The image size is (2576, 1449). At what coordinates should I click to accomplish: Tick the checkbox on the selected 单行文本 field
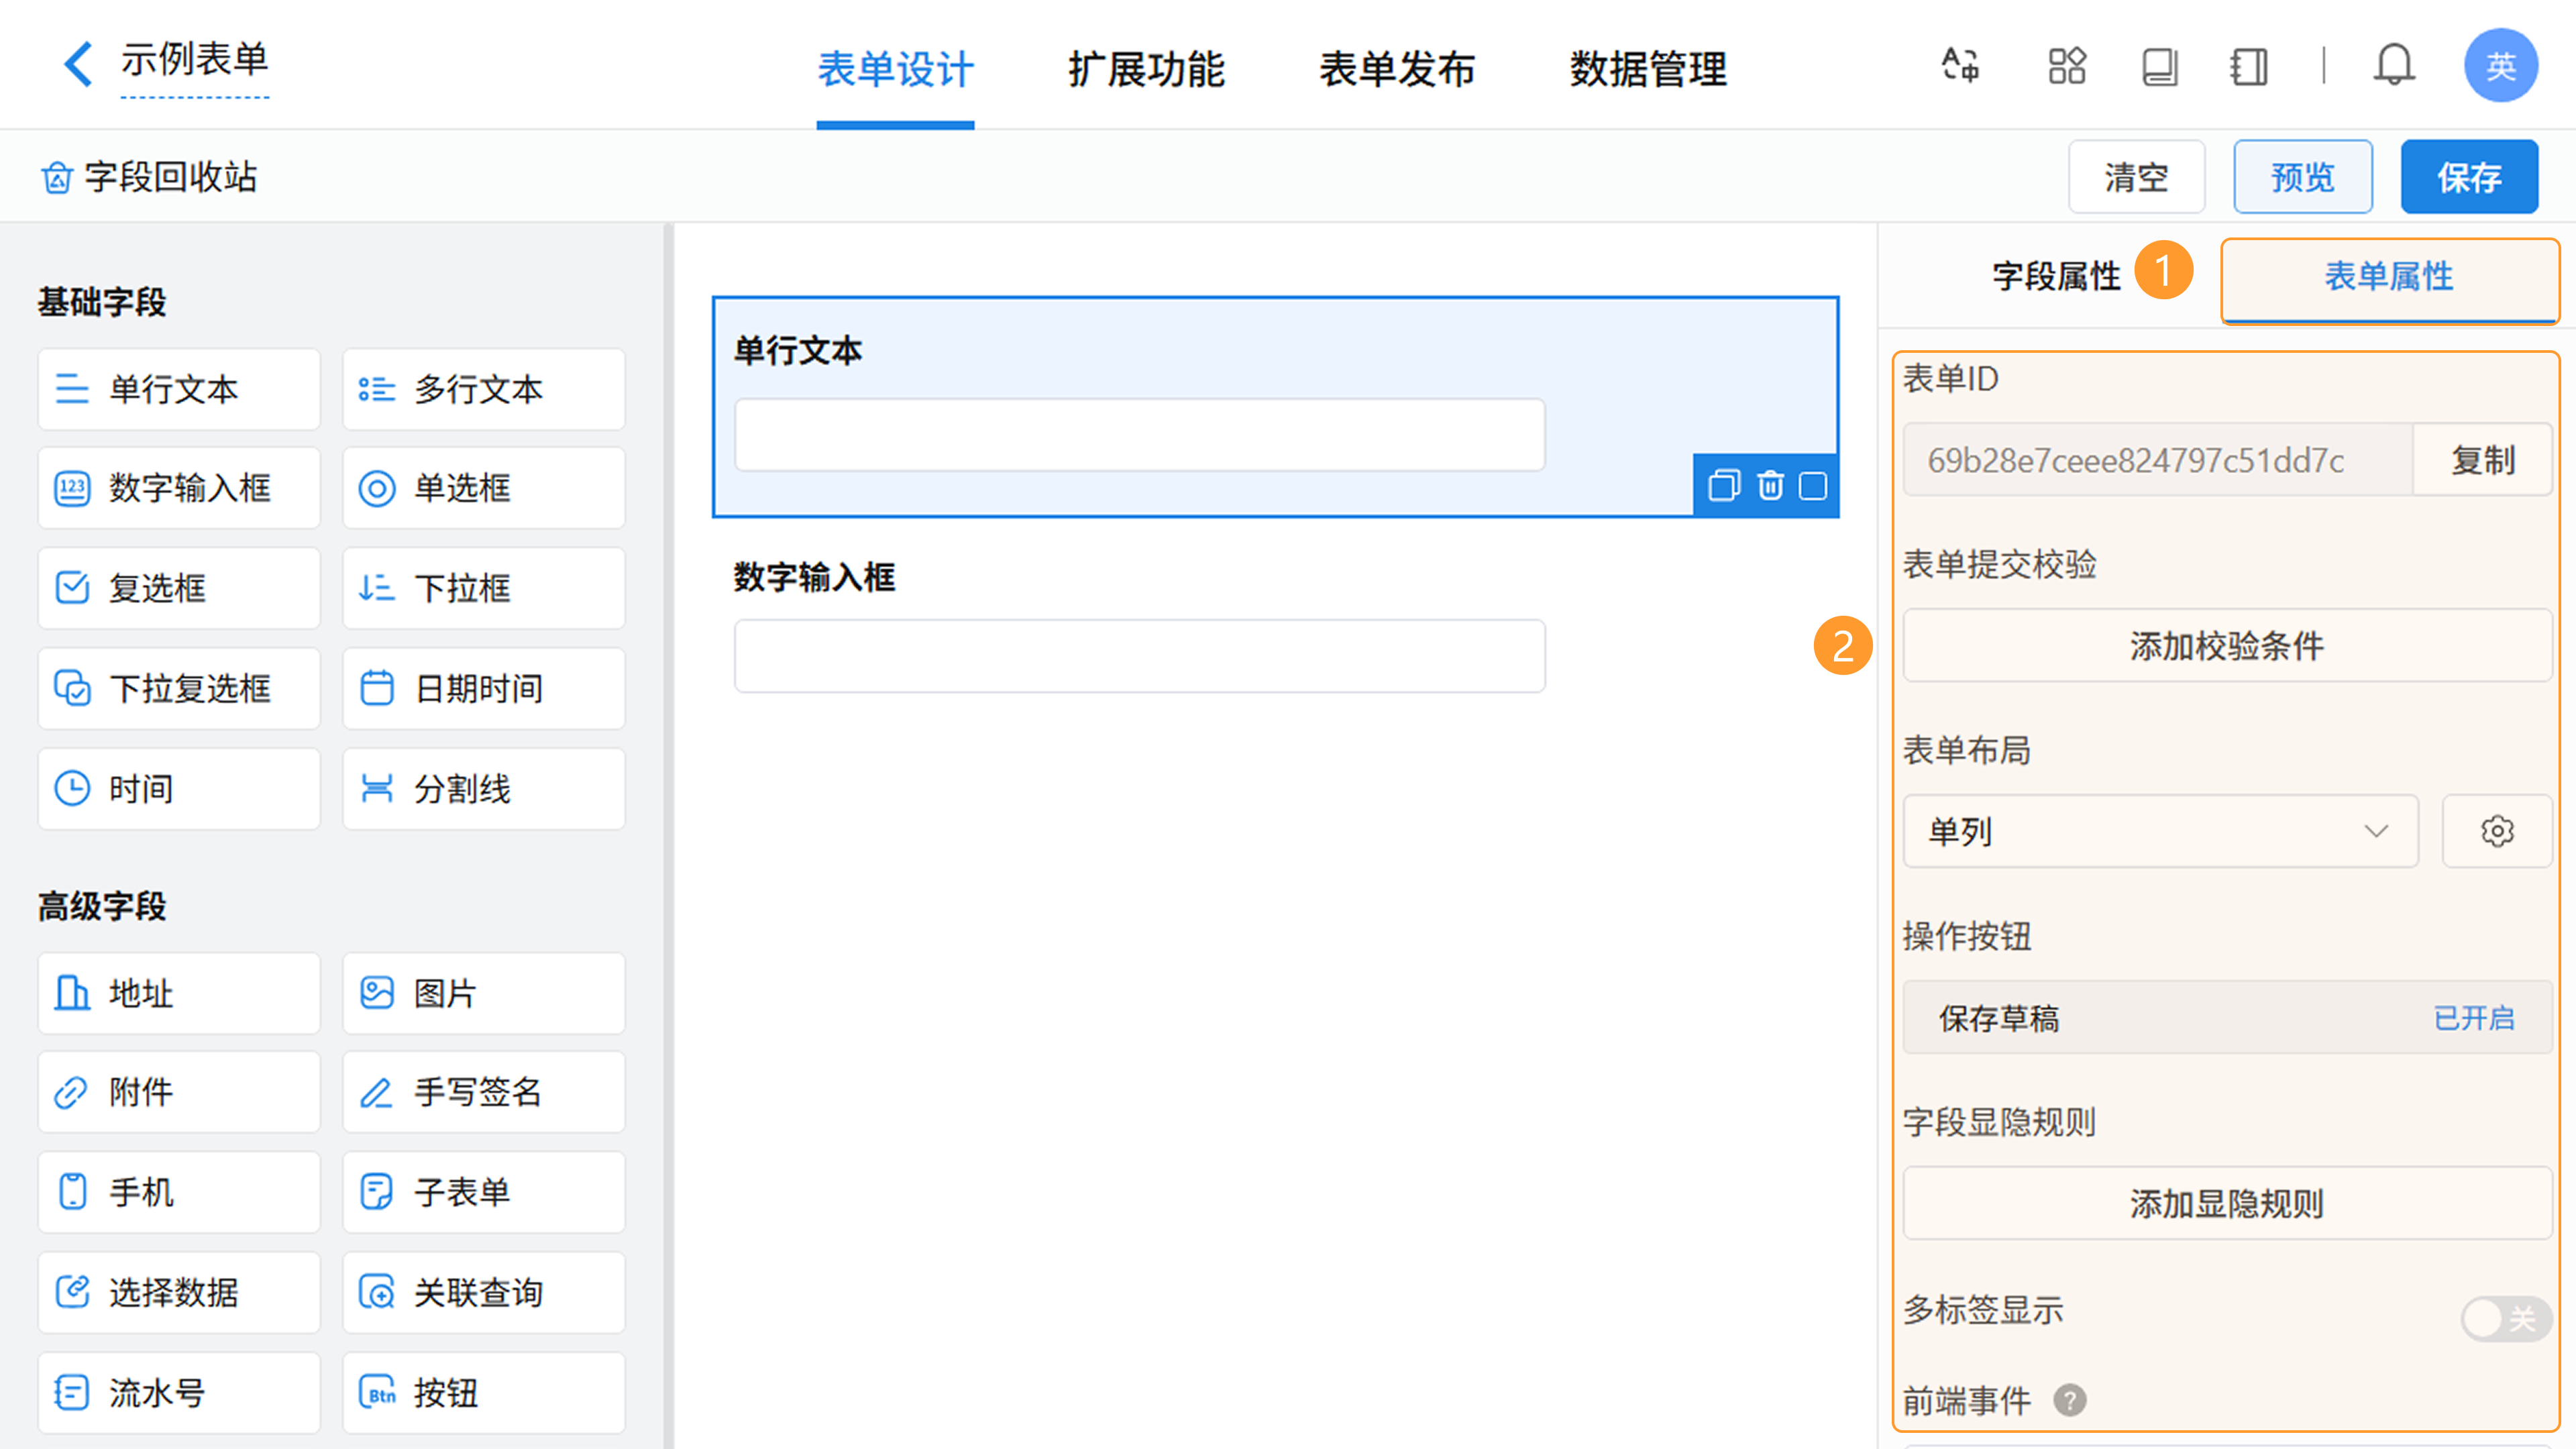pyautogui.click(x=1813, y=486)
